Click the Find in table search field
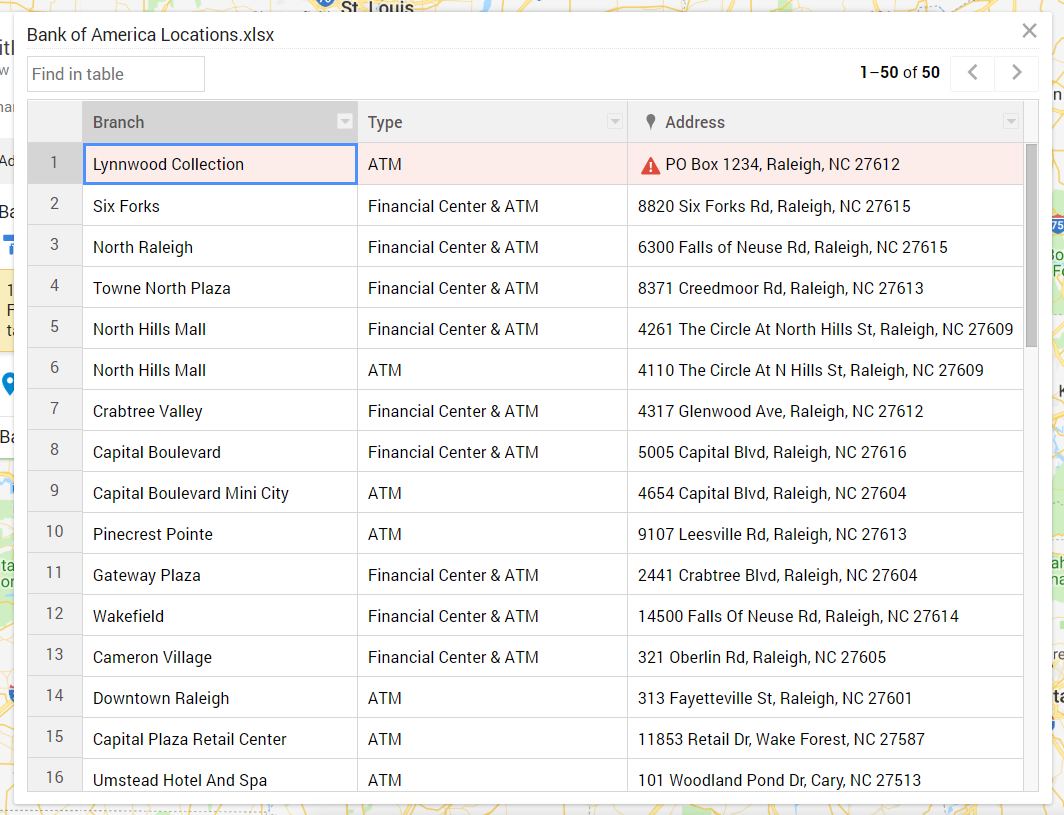Viewport: 1064px width, 815px height. (x=116, y=74)
